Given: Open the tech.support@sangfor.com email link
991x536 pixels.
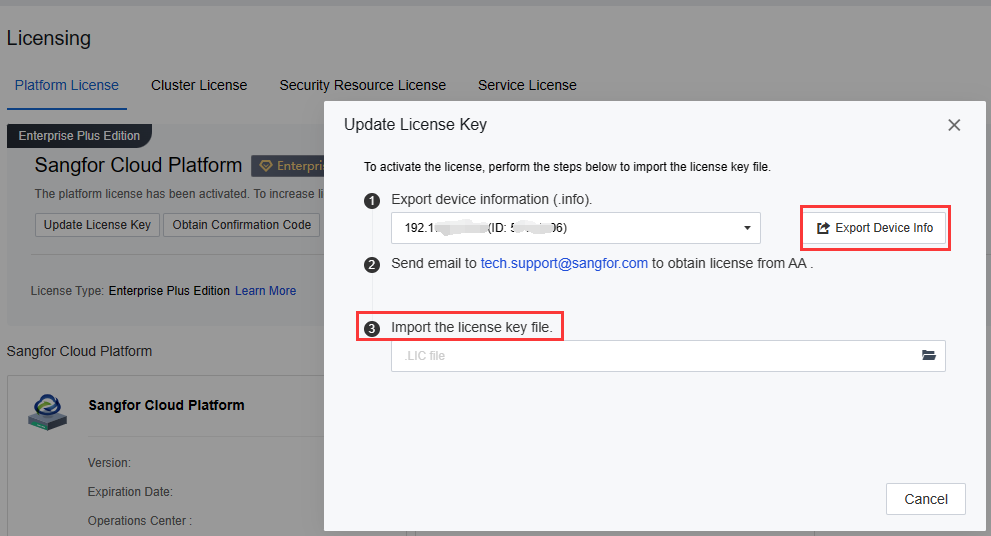Looking at the screenshot, I should pos(564,264).
